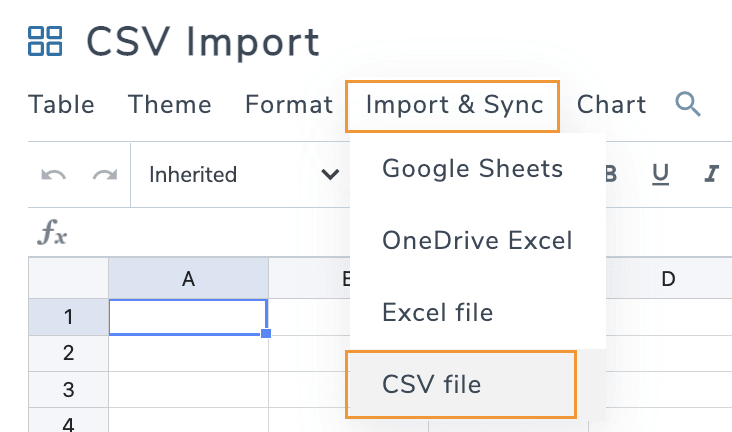Open the Chart menu
This screenshot has width=732, height=432.
(611, 105)
